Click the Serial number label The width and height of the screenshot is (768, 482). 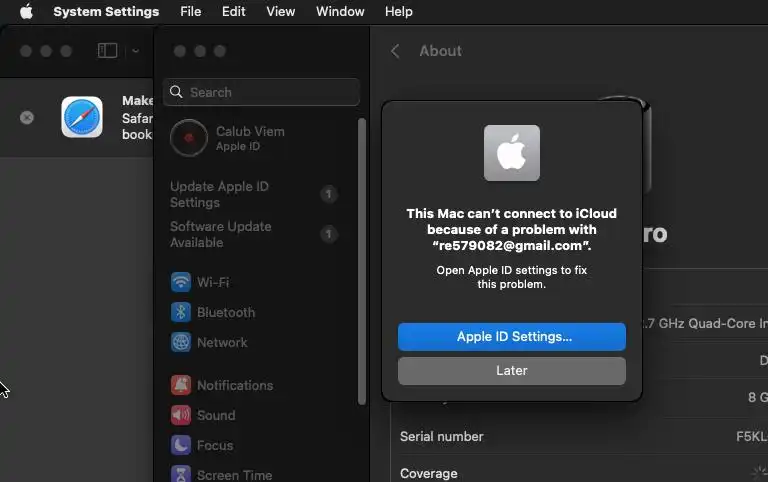441,436
